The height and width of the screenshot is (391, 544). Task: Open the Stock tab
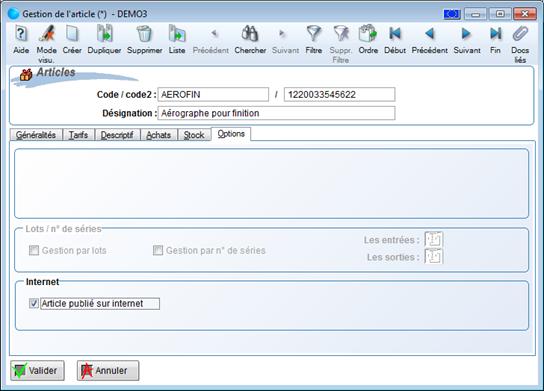coord(194,135)
